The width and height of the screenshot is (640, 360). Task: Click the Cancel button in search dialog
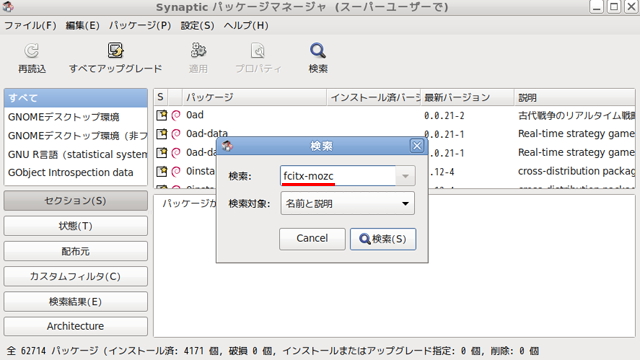(x=312, y=239)
